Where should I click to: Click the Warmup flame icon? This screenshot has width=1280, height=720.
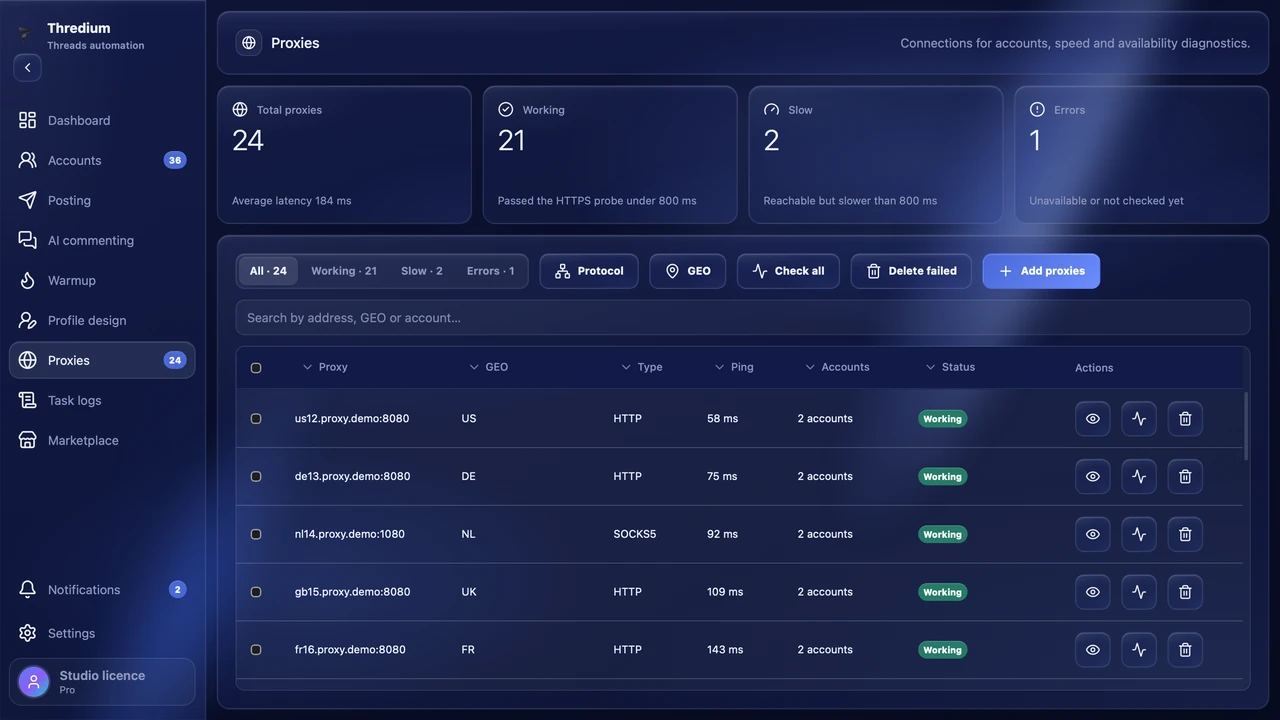coord(28,280)
